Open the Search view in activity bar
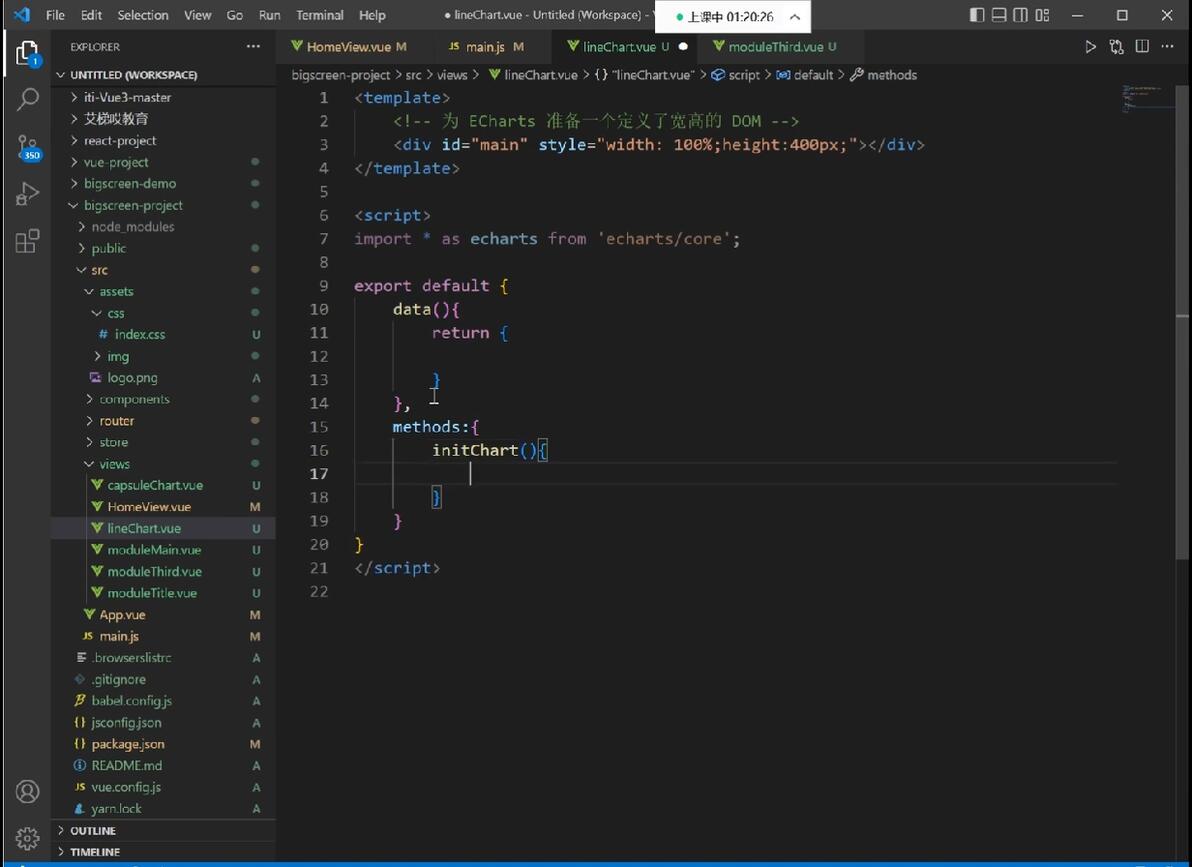 pos(27,98)
